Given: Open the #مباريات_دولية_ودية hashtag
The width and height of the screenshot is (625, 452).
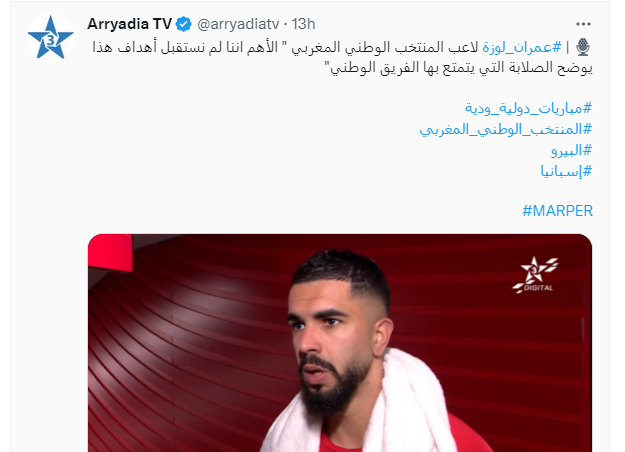Looking at the screenshot, I should (x=529, y=108).
